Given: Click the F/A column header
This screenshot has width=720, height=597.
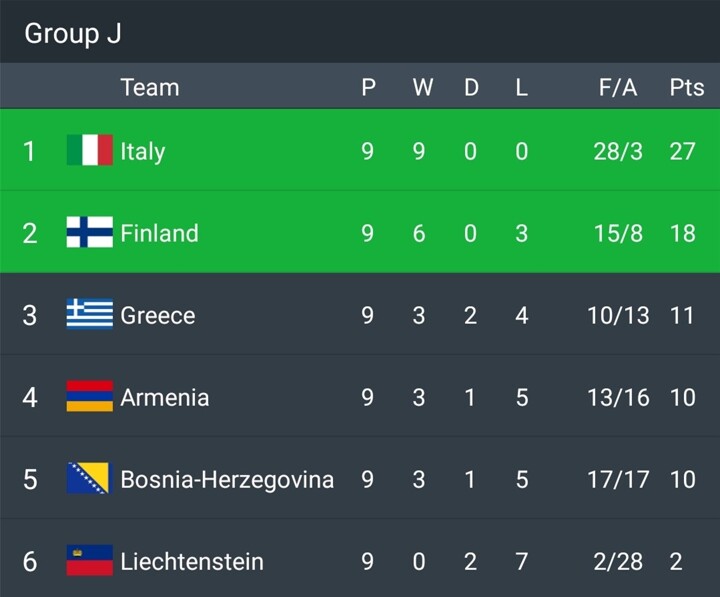Looking at the screenshot, I should coord(618,88).
